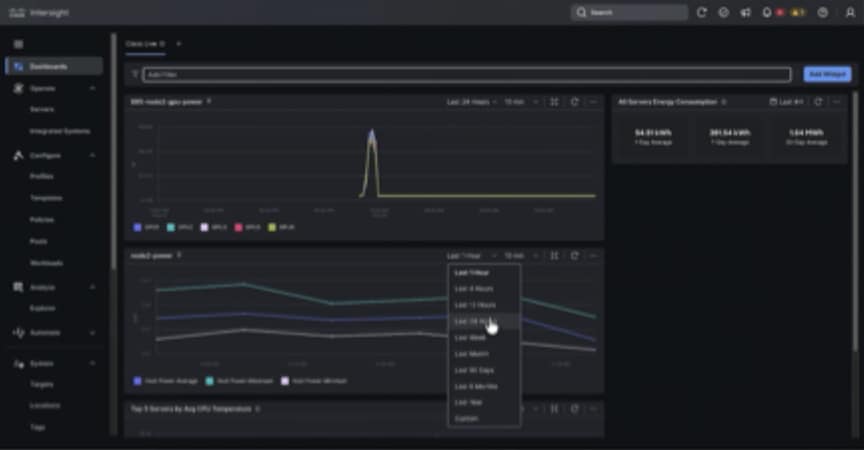This screenshot has width=864, height=450.
Task: Select Last Year option
Action: [x=484, y=403]
